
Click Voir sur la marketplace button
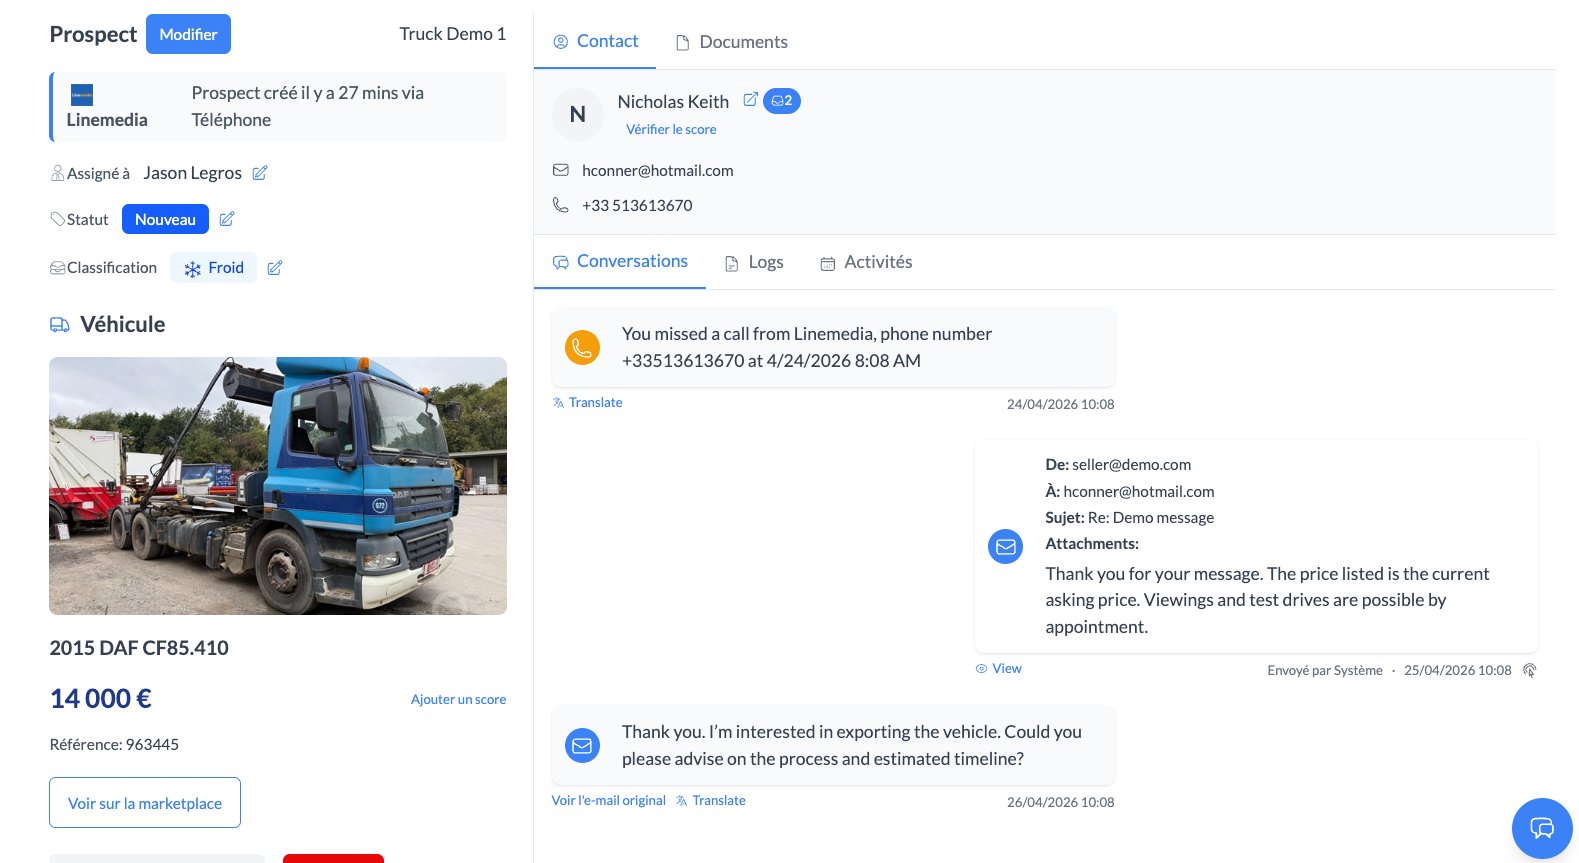click(145, 803)
